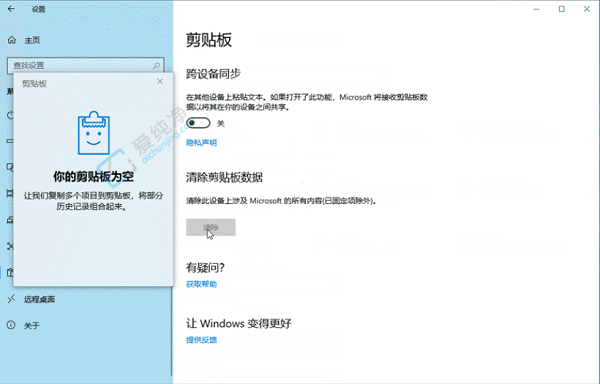Click the home icon beside 主页
This screenshot has width=600, height=384.
tap(12, 40)
